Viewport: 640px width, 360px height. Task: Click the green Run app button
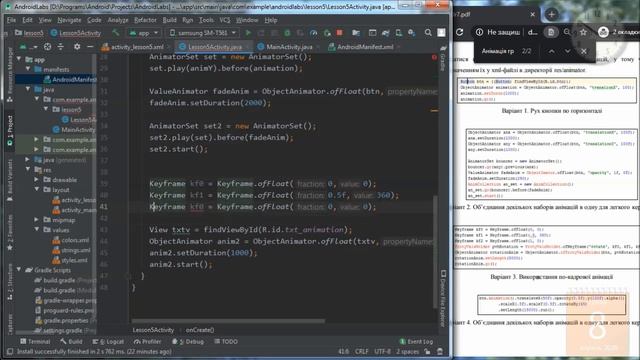pos(248,33)
